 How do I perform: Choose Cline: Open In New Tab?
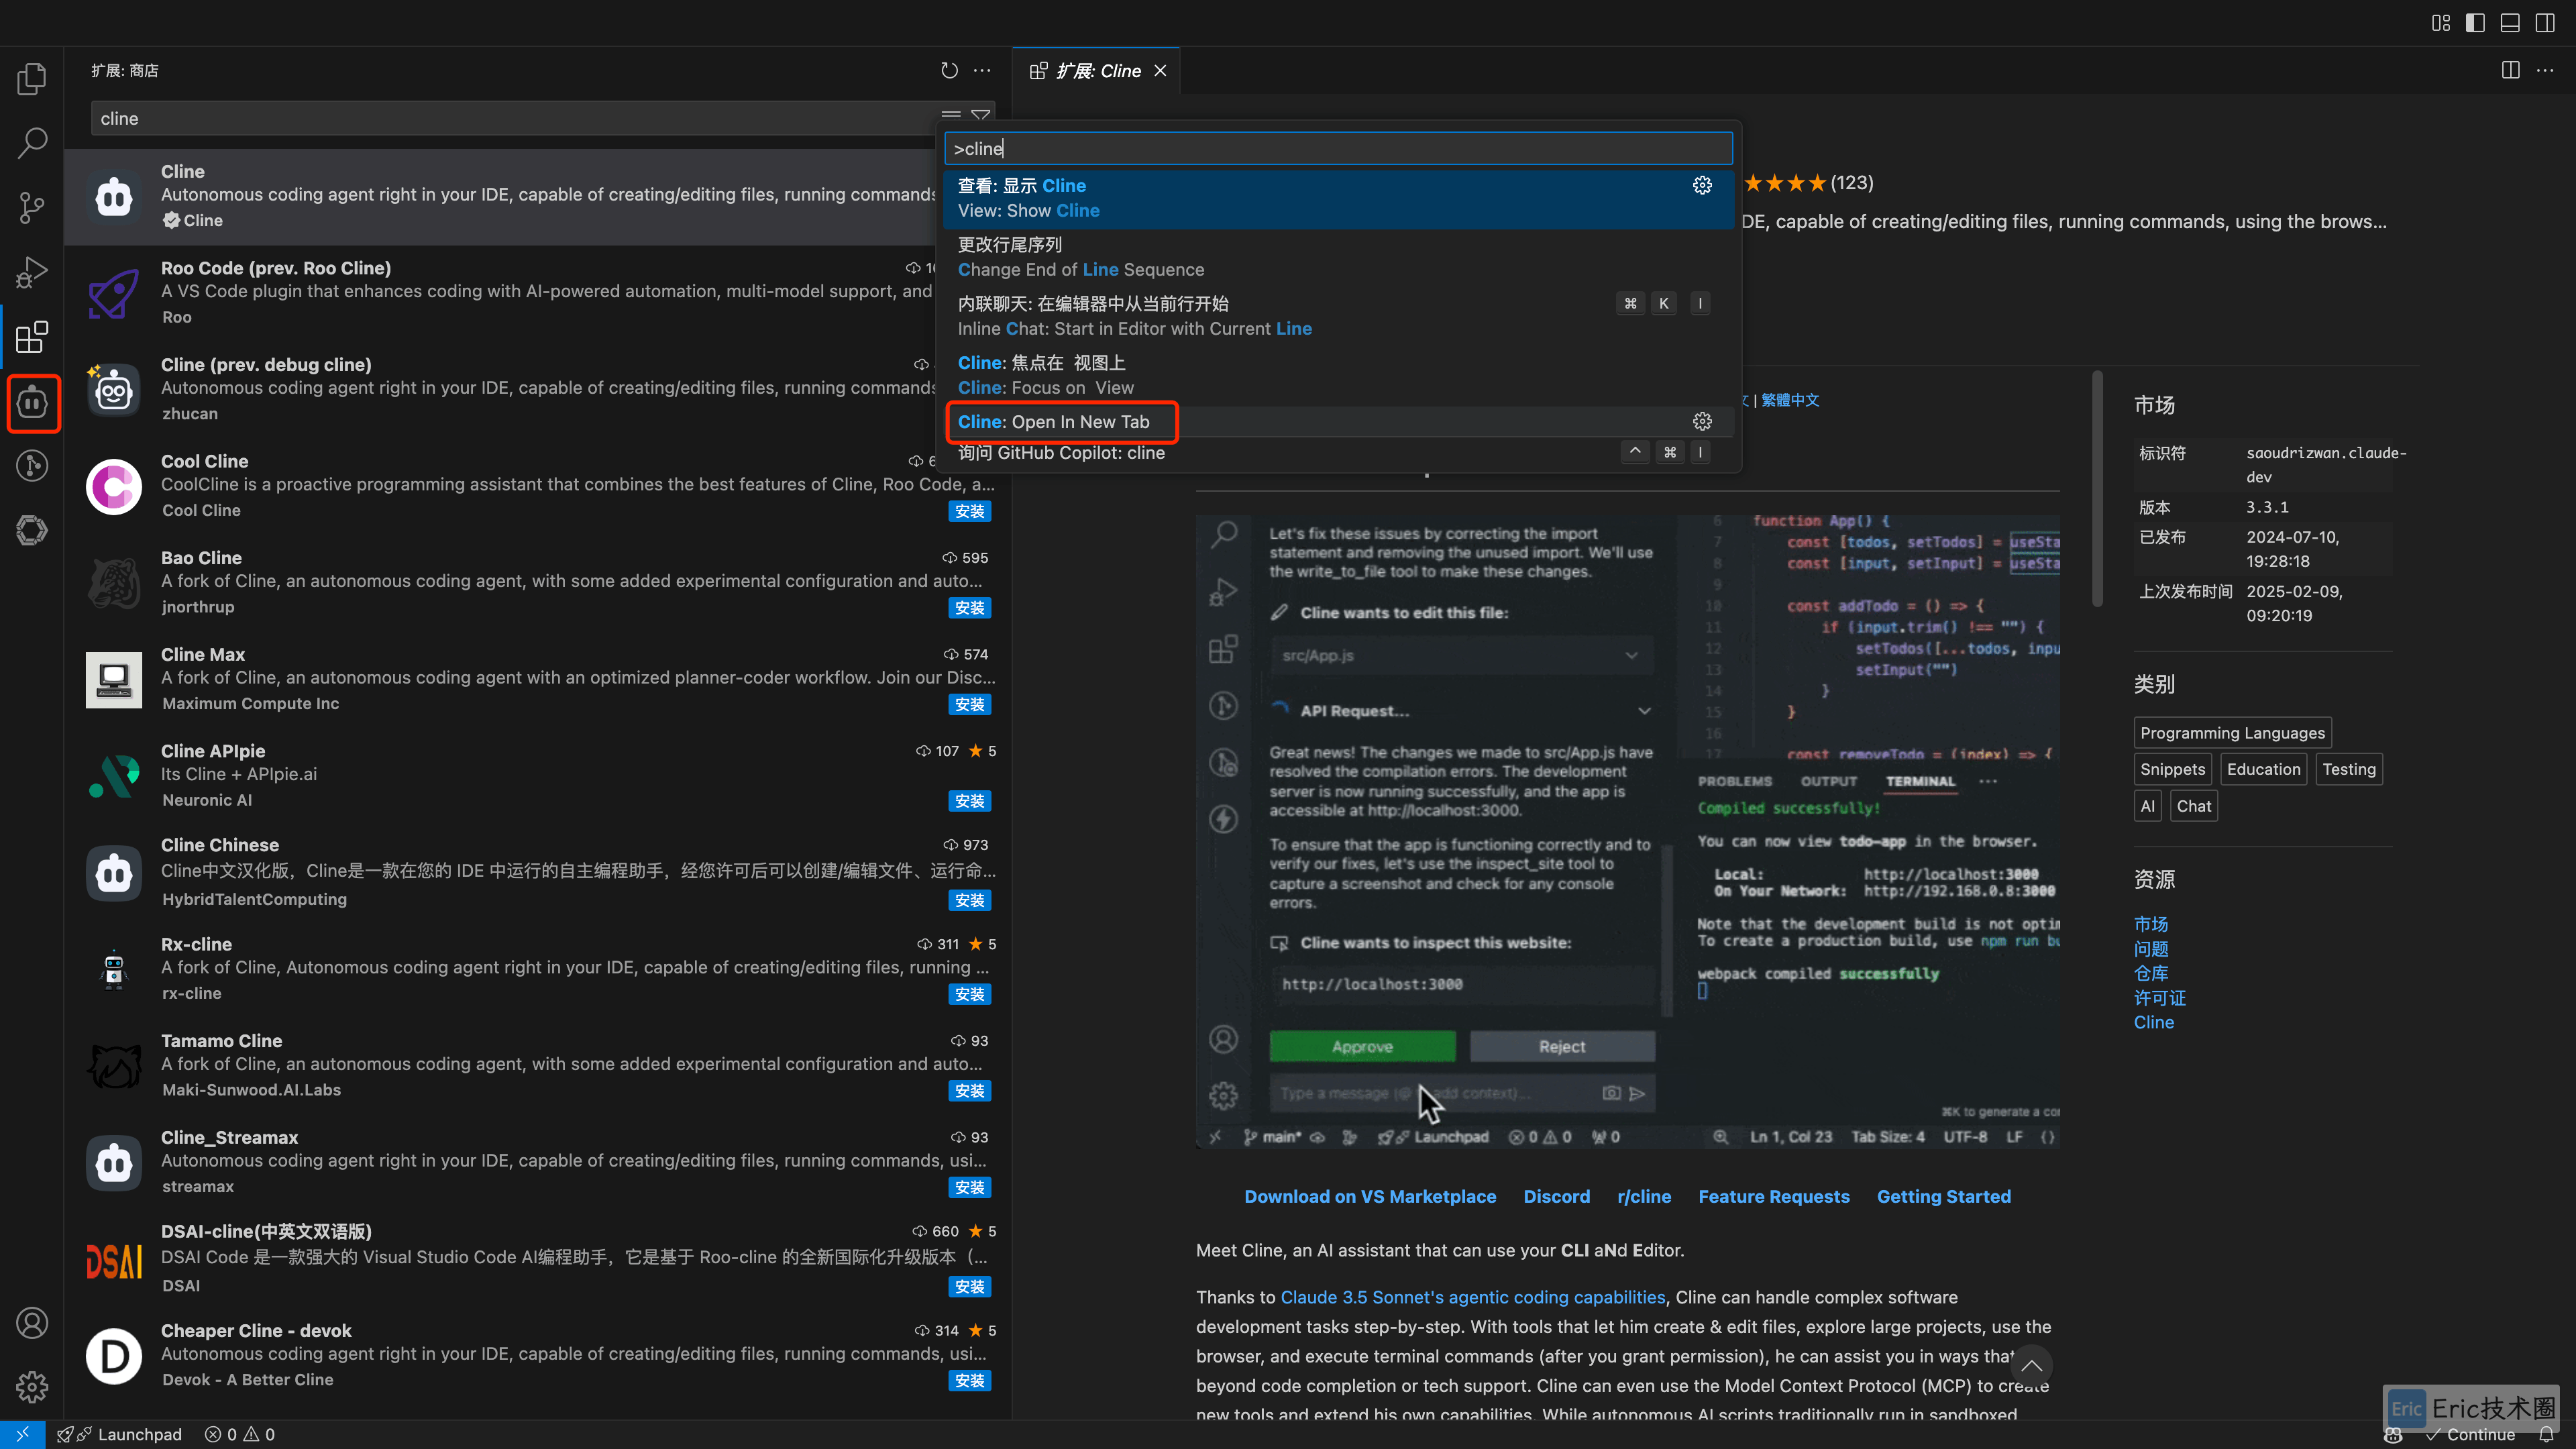[x=1338, y=422]
